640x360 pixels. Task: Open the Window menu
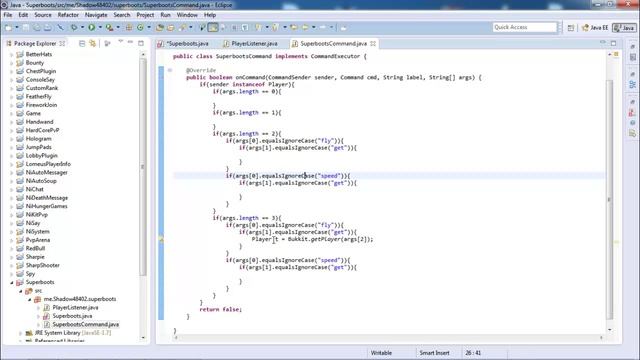[187, 15]
